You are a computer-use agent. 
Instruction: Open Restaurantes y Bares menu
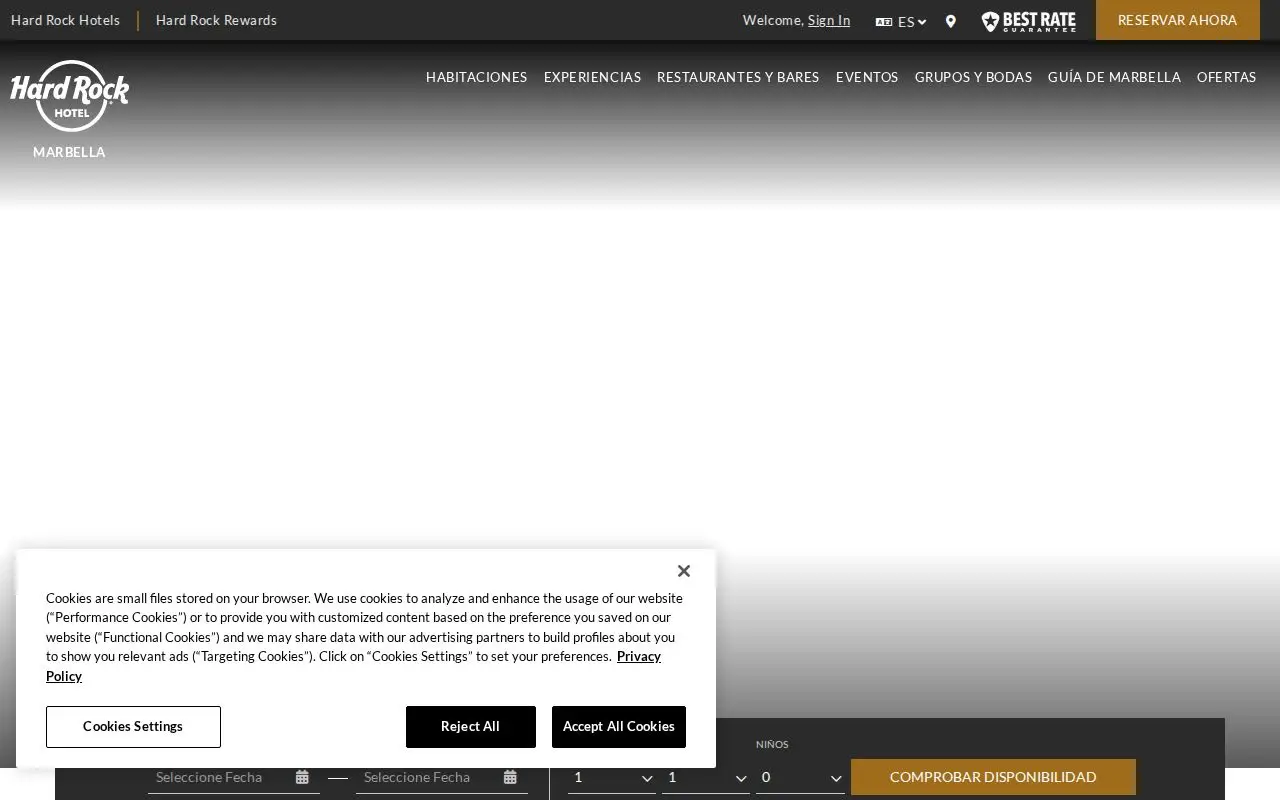tap(738, 77)
